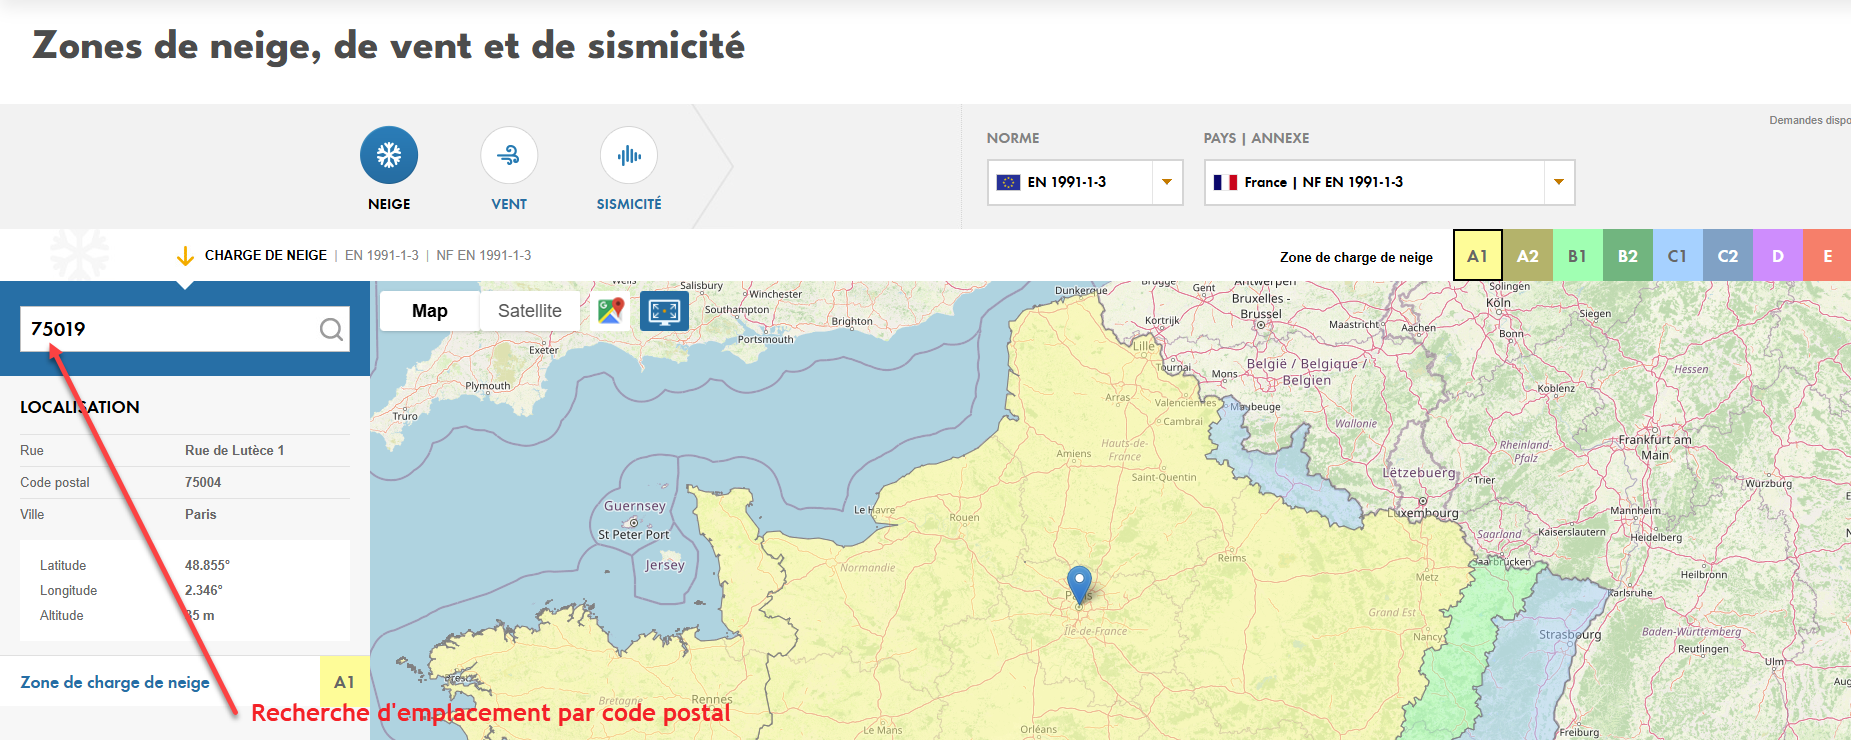Click the SISMICITÉ label tab
Screen dimensions: 1851x740
pyautogui.click(x=629, y=204)
